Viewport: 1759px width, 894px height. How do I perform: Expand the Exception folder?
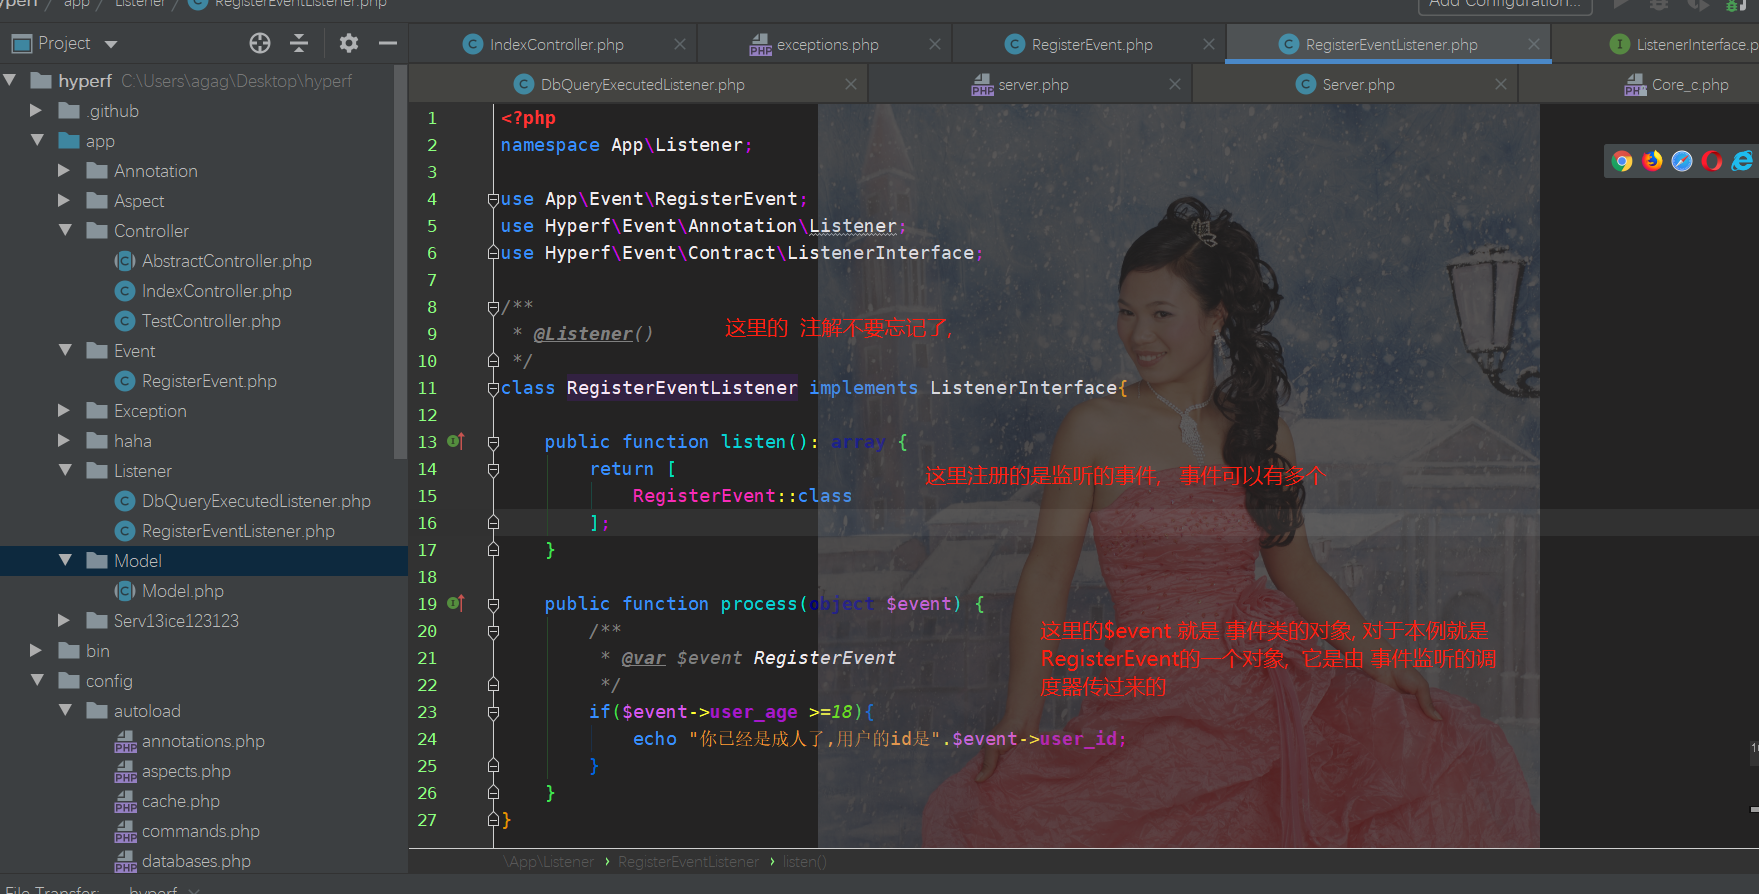click(64, 410)
